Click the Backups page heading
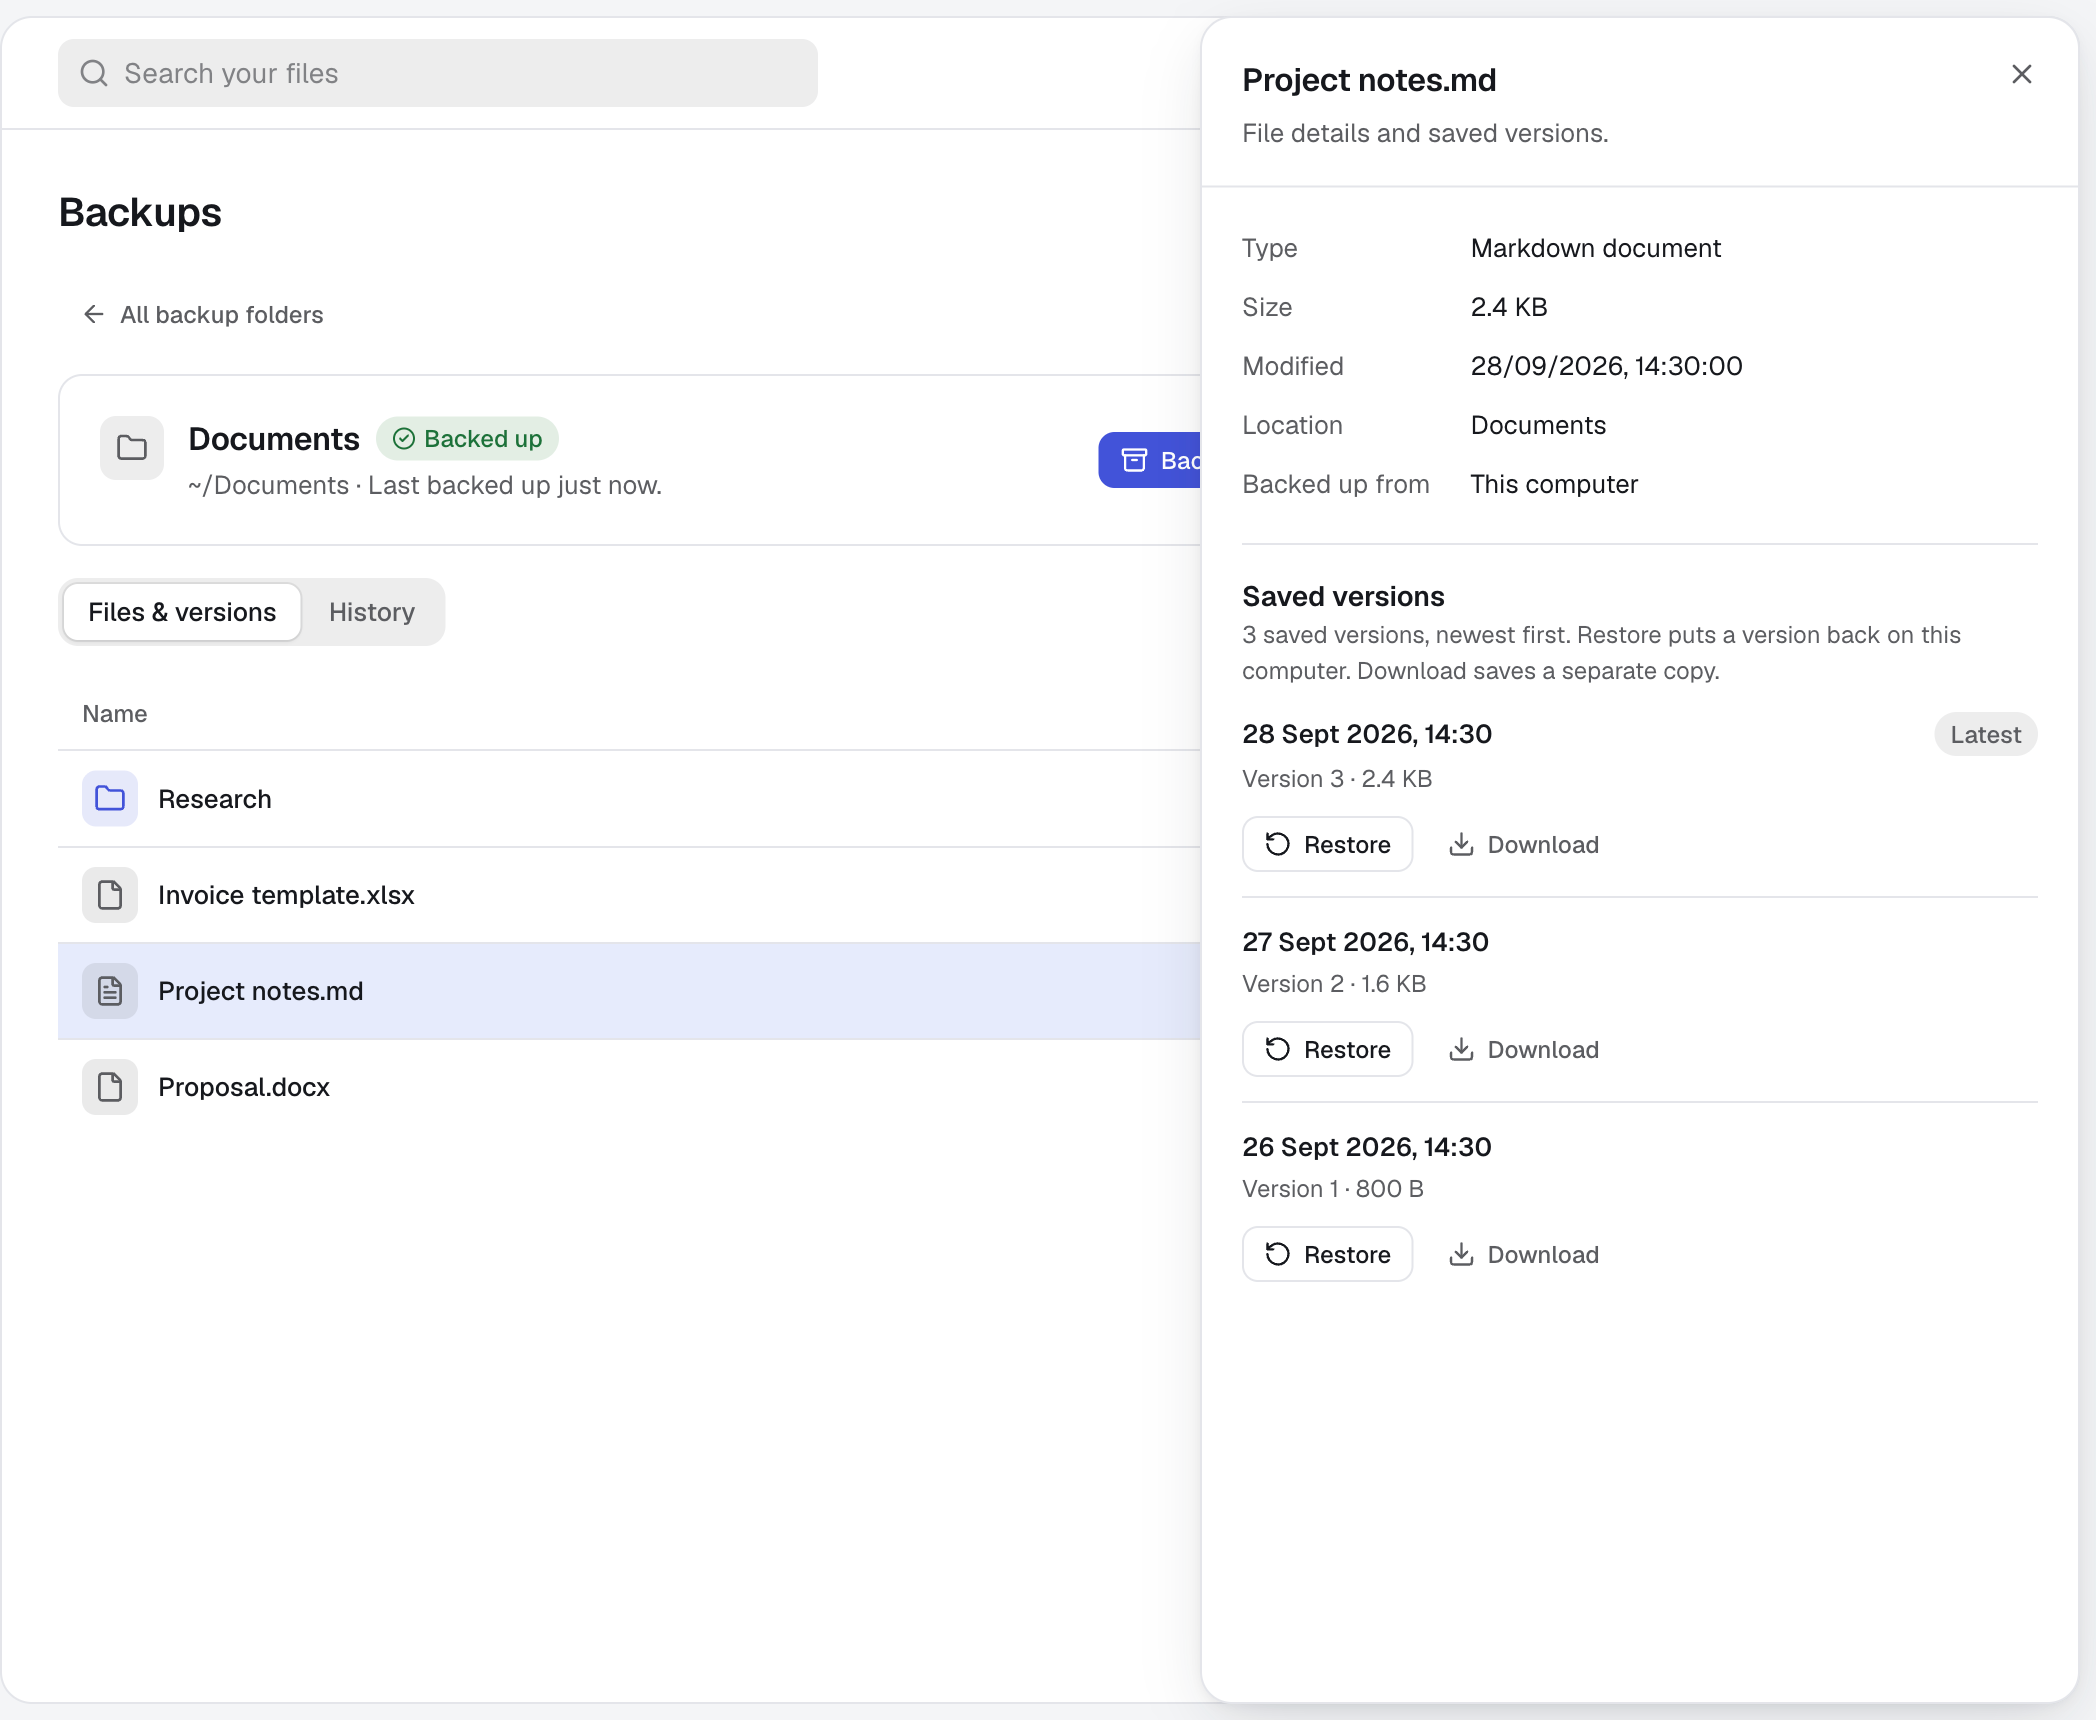2096x1720 pixels. (x=140, y=212)
